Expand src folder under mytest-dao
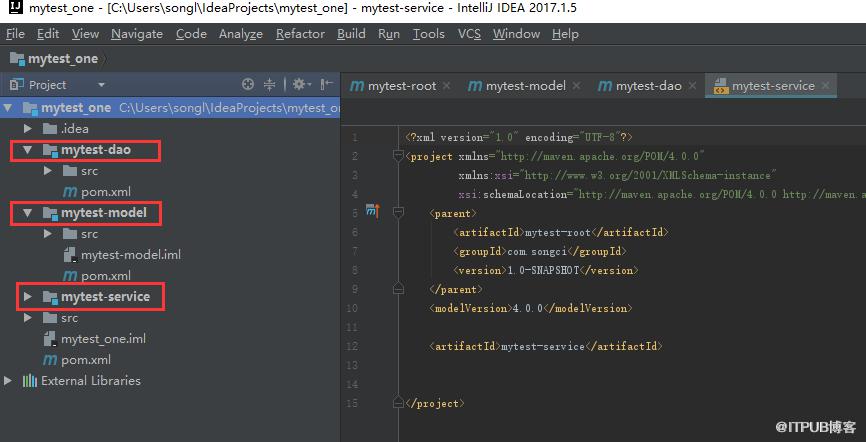This screenshot has height=442, width=866. tap(48, 171)
